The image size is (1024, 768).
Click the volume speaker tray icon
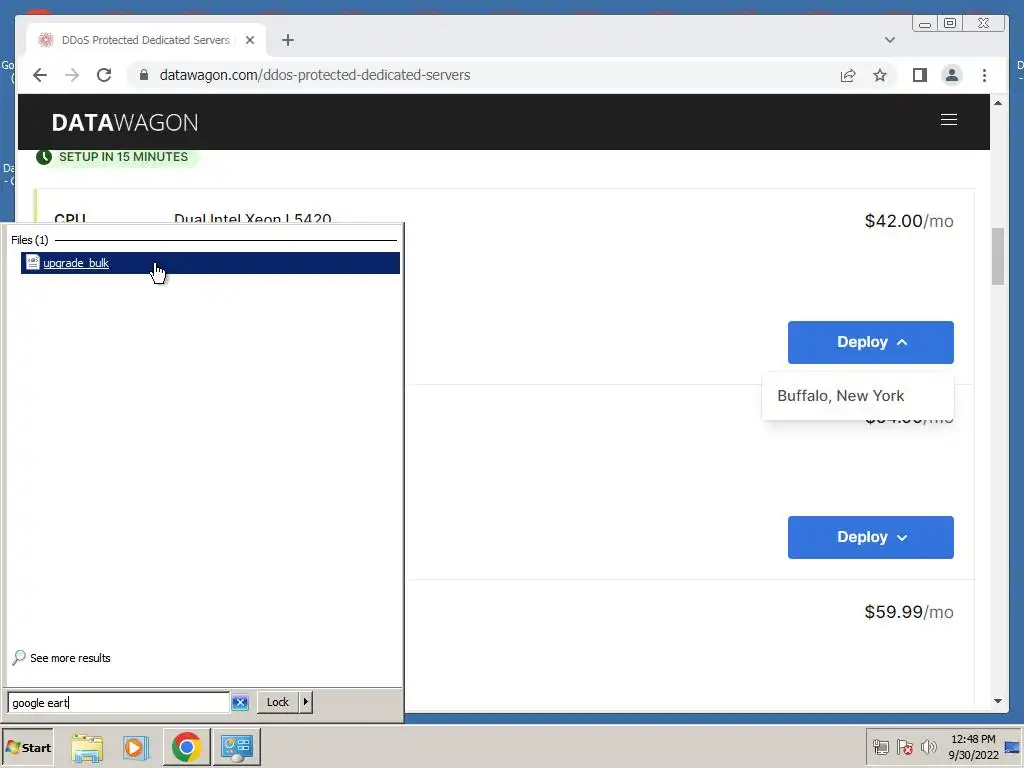pyautogui.click(x=929, y=747)
